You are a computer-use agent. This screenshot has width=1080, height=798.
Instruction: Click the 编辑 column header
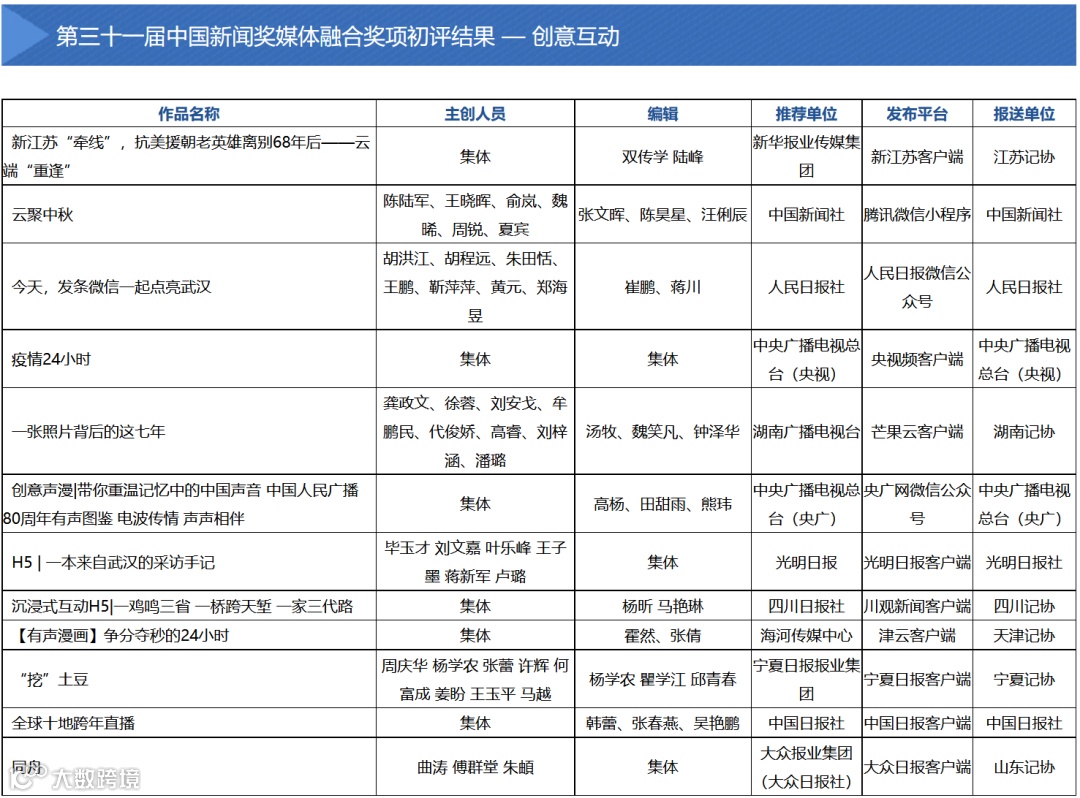663,114
